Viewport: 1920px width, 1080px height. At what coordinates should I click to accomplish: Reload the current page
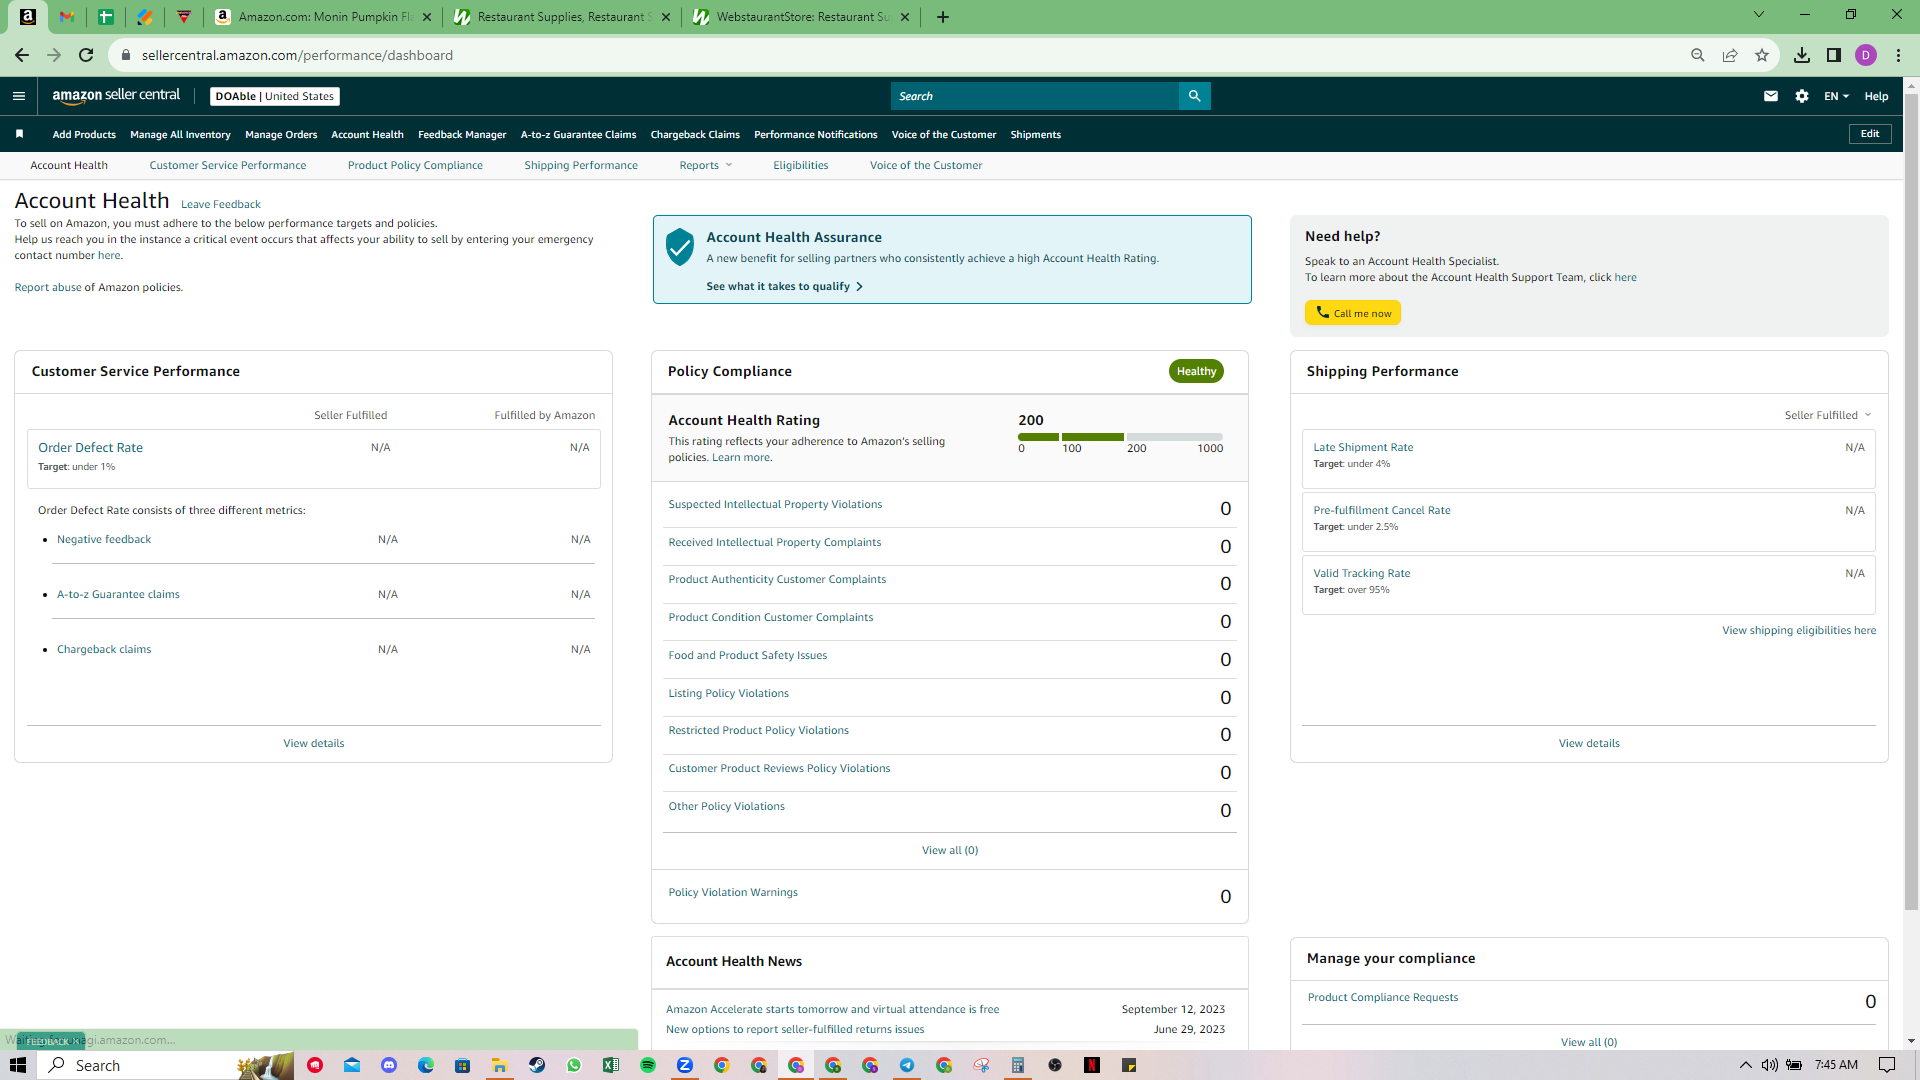[x=86, y=55]
